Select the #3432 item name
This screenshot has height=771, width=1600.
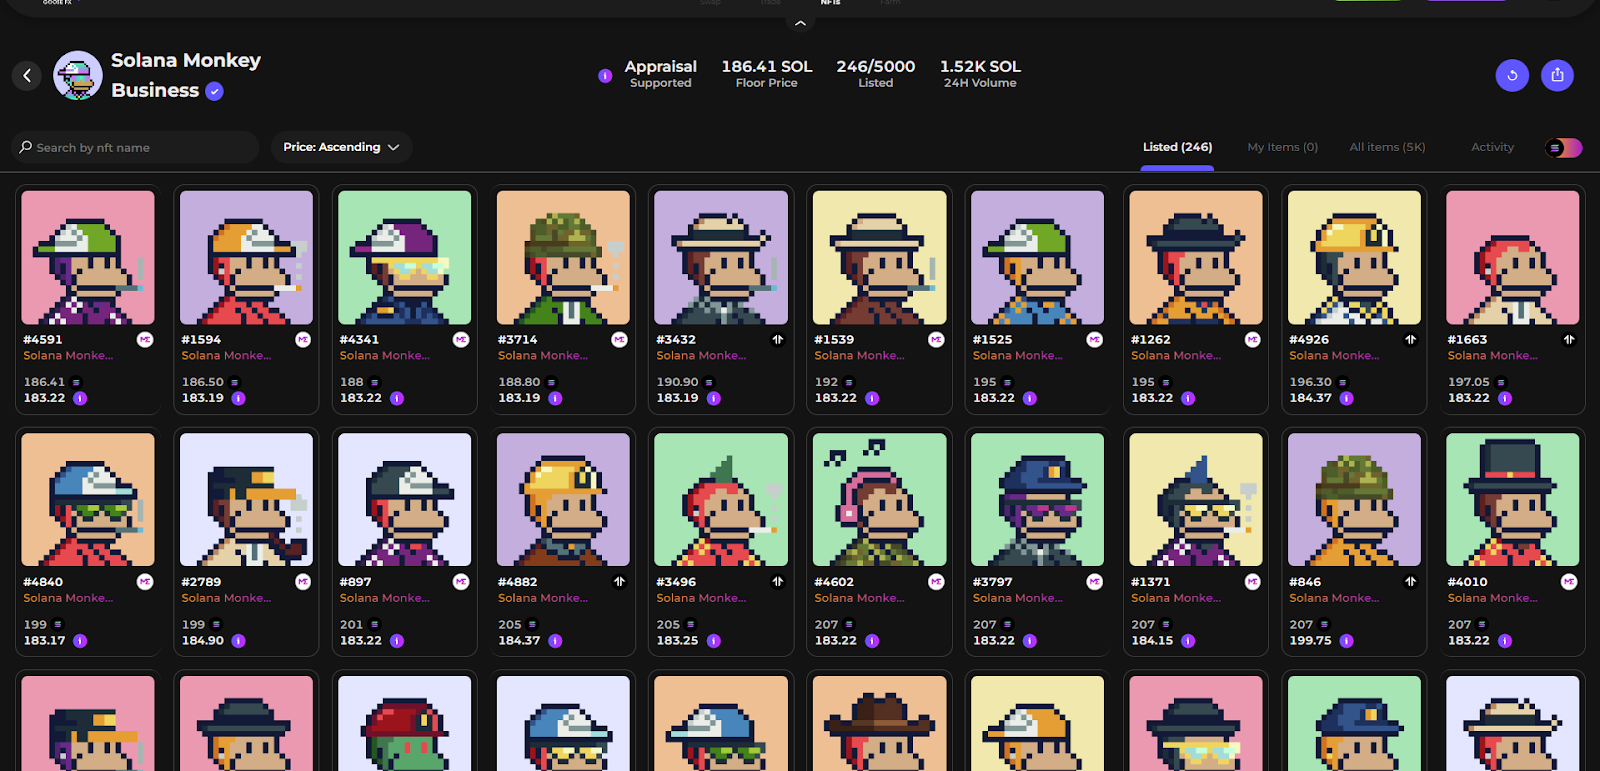(676, 340)
